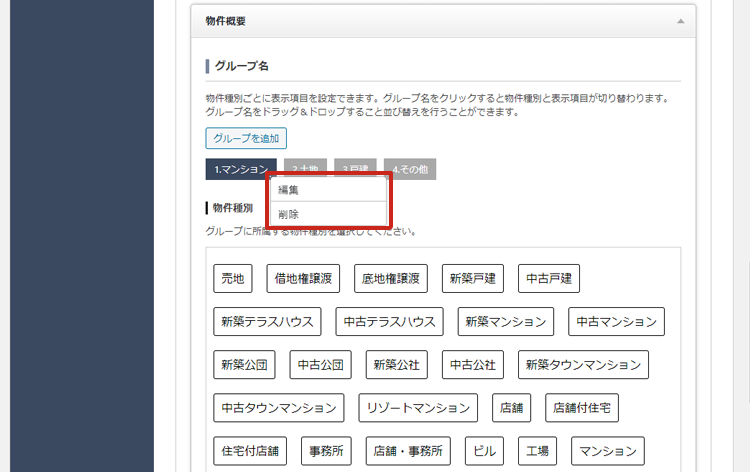This screenshot has width=750, height=472.
Task: Select the ビル property type
Action: pyautogui.click(x=486, y=451)
